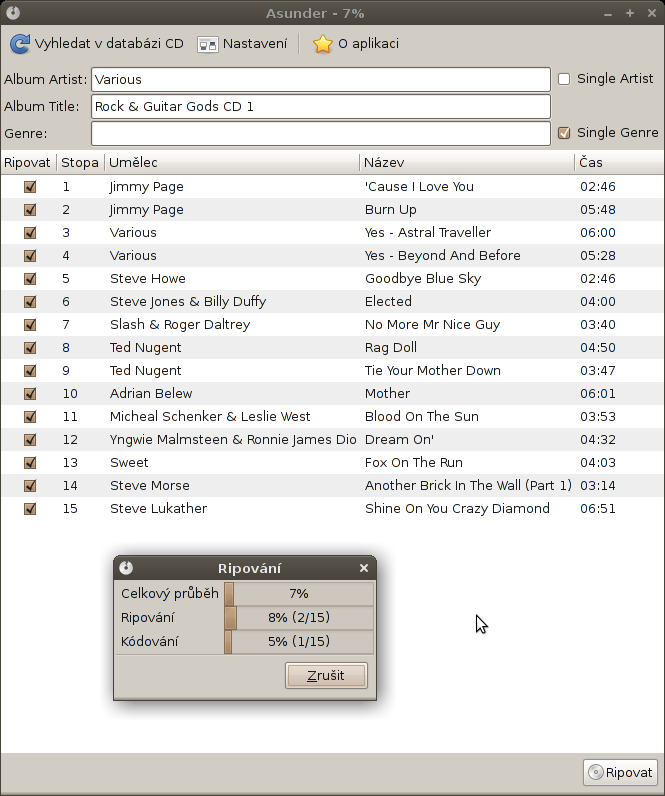
Task: Click the Album Title input field
Action: click(321, 107)
